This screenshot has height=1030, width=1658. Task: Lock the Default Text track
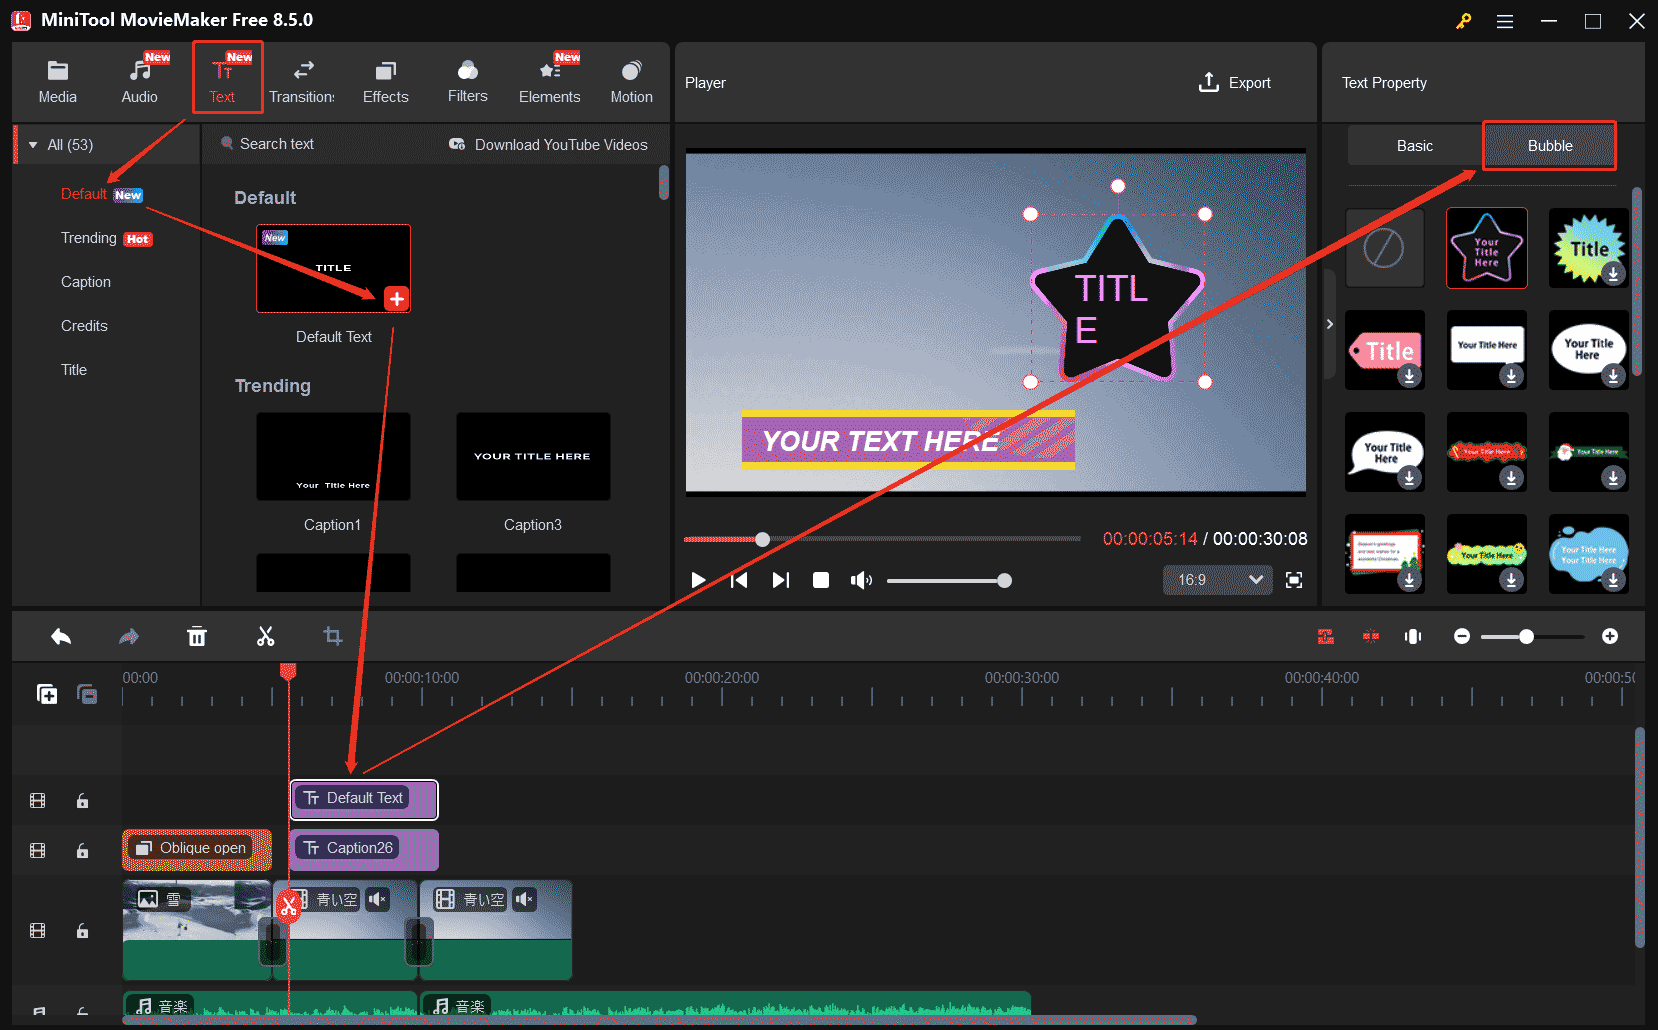82,800
